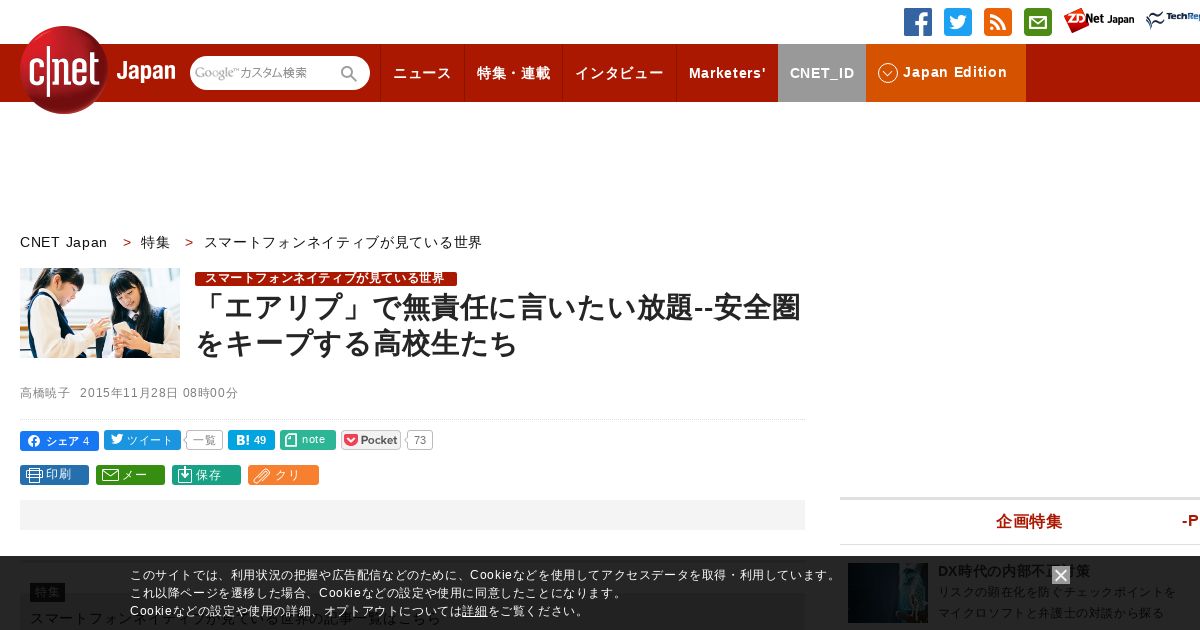Focus the Google custom search field
This screenshot has width=1200, height=630.
(x=265, y=73)
